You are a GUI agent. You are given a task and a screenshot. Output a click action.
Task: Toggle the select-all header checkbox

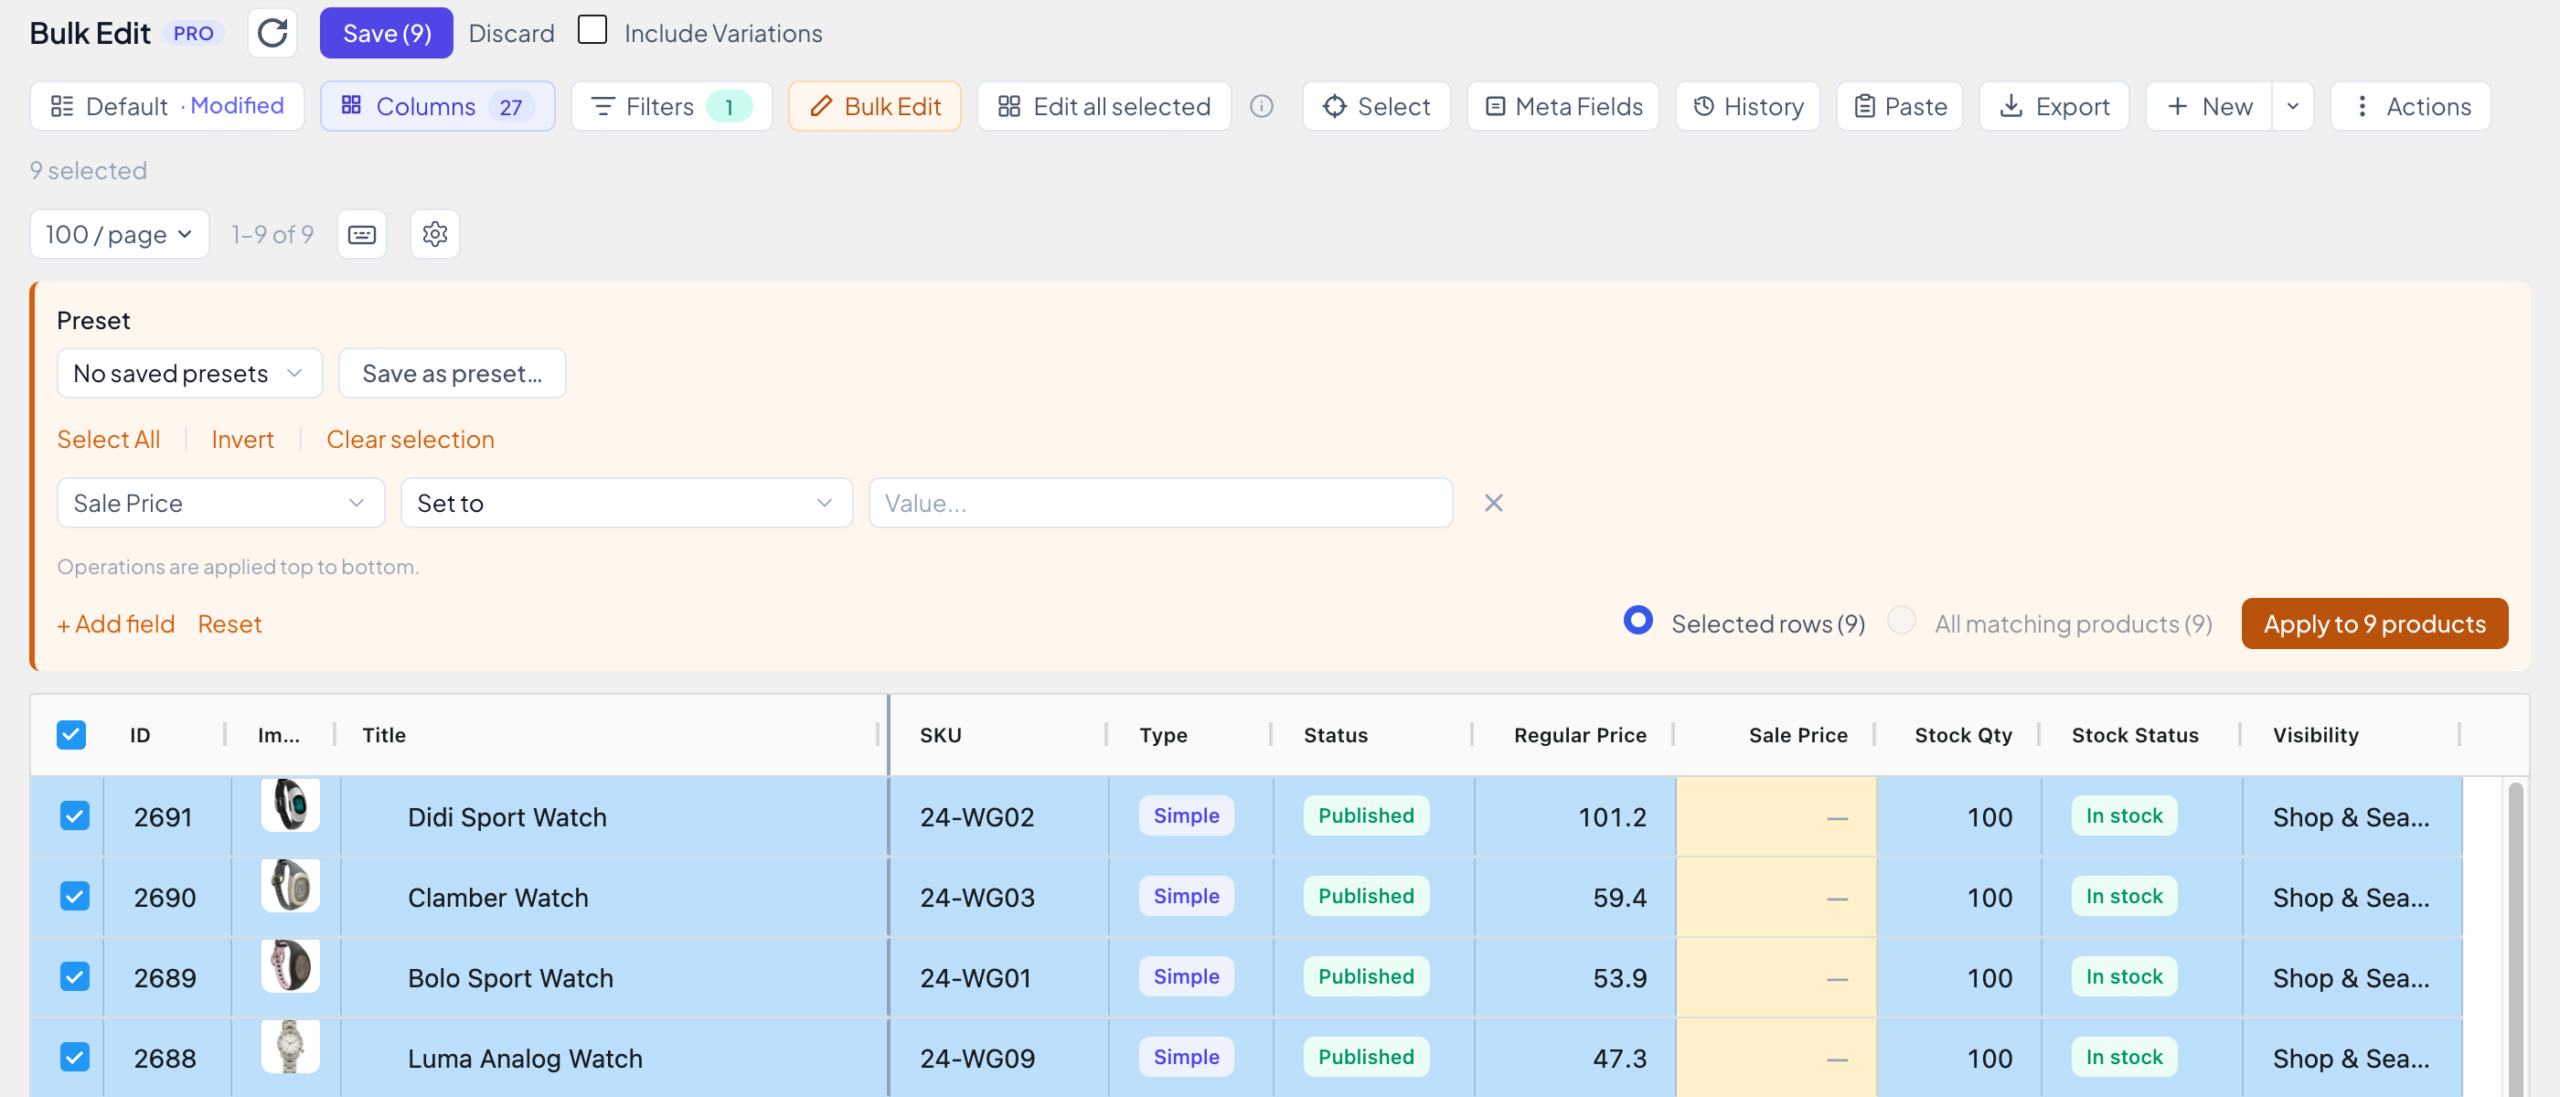click(x=71, y=735)
